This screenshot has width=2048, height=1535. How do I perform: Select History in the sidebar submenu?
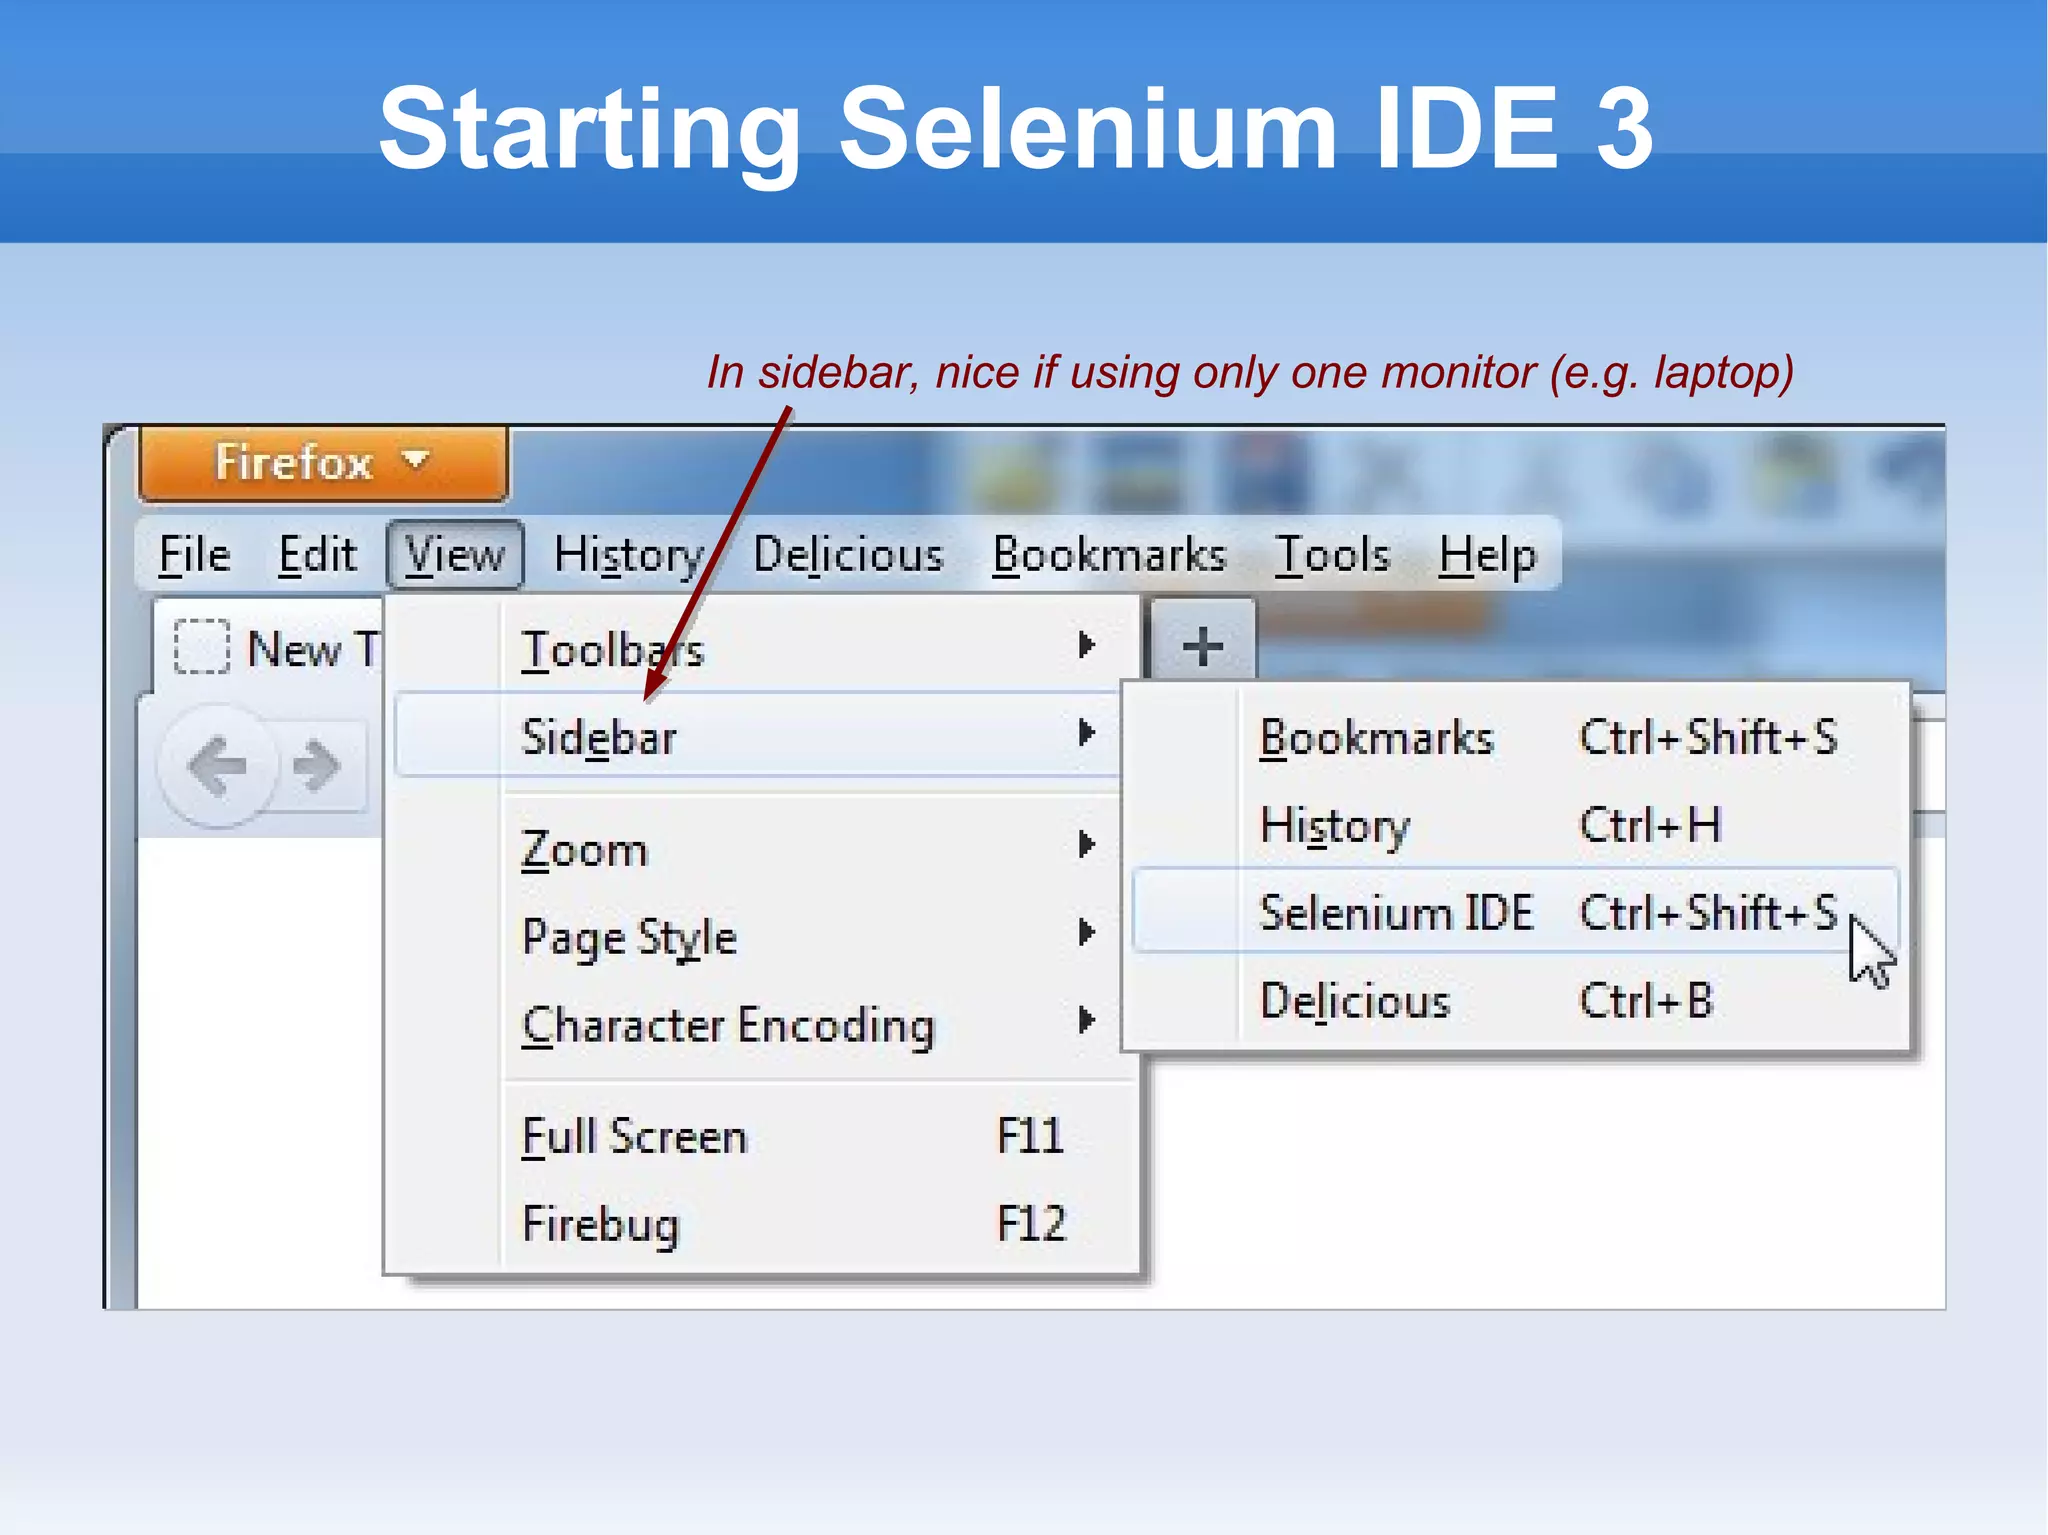(1335, 826)
